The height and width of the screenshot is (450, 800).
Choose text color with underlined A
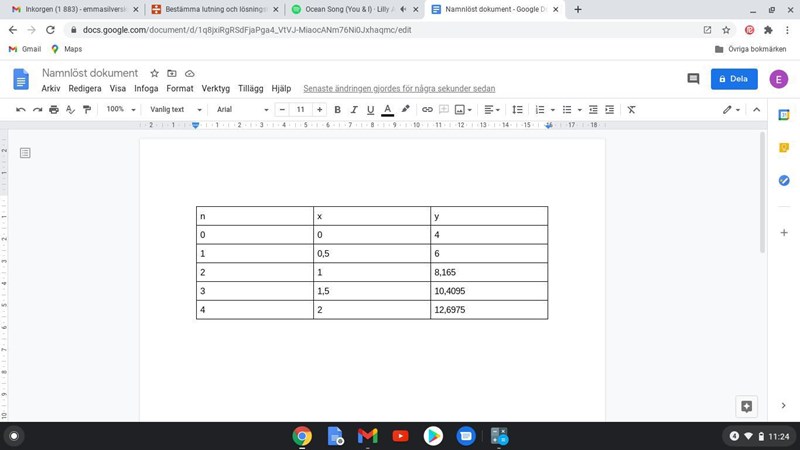click(x=387, y=109)
